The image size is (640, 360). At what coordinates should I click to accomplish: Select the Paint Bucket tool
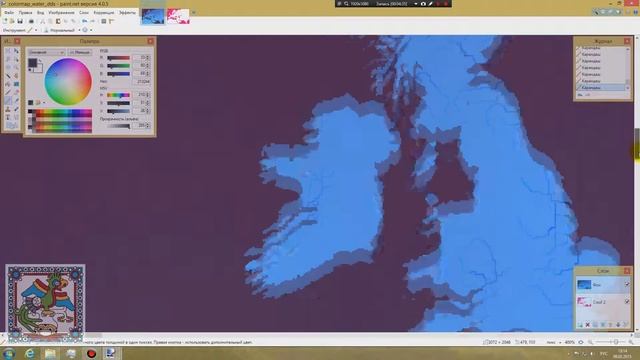(x=8, y=84)
